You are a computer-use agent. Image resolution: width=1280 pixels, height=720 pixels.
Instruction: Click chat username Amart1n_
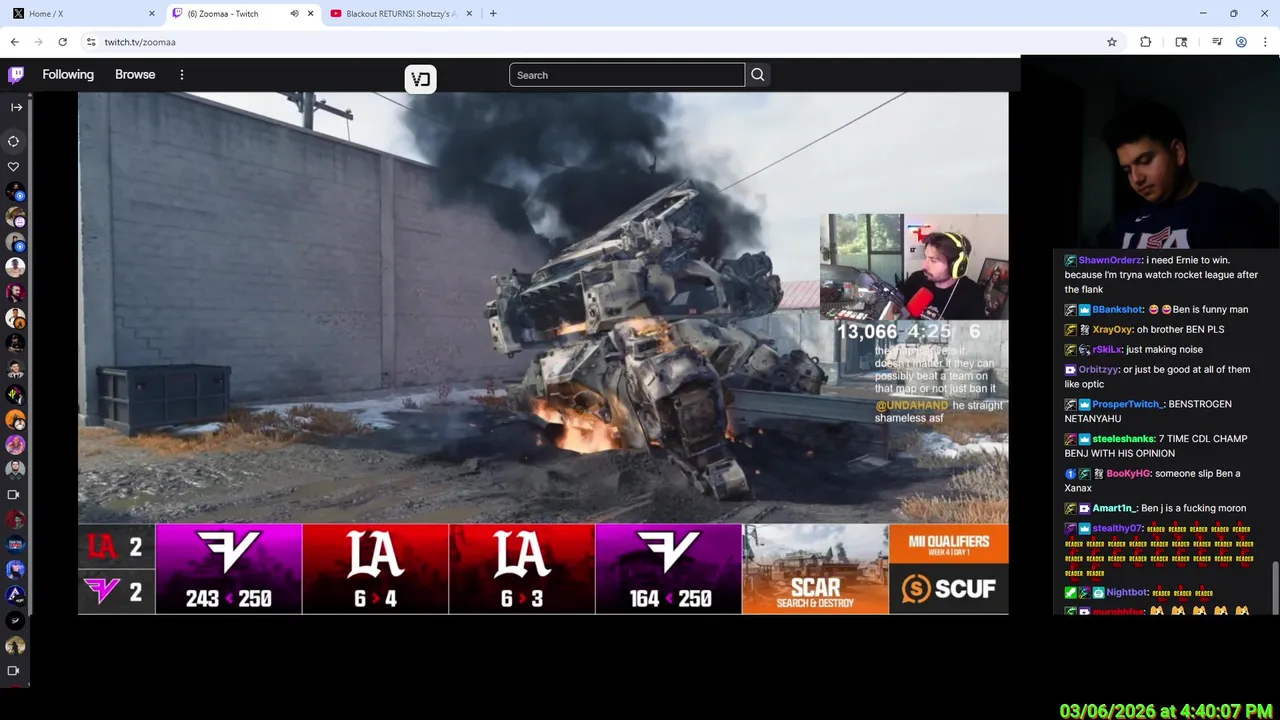tap(1114, 509)
